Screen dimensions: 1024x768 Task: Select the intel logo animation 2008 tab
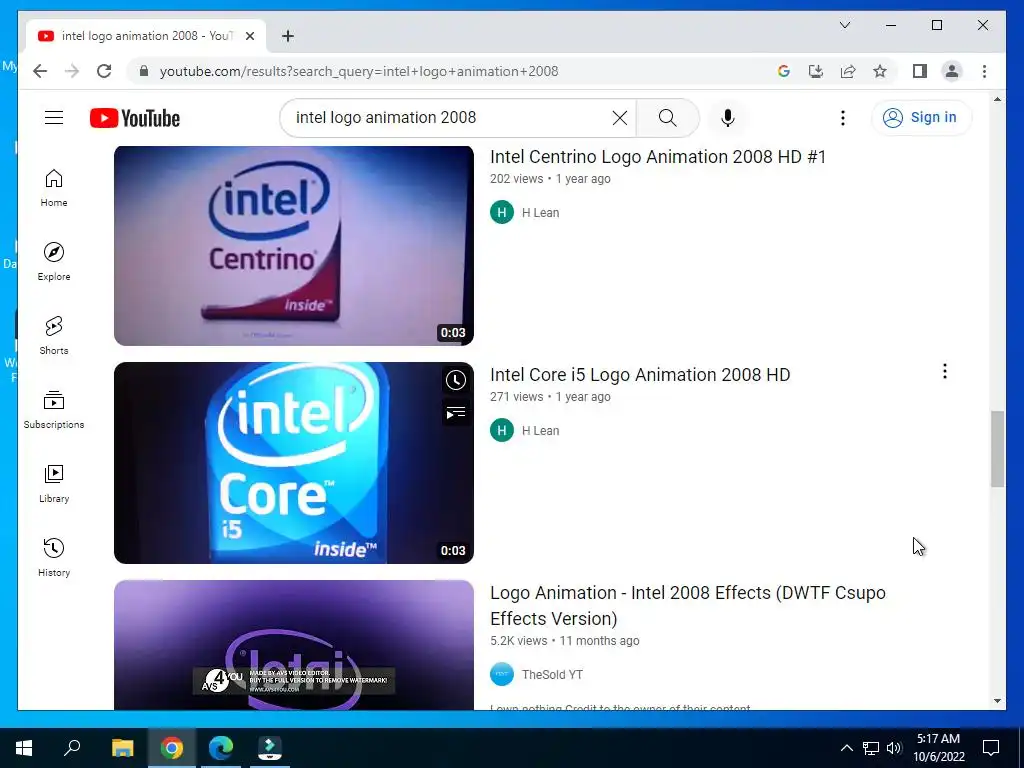coord(146,36)
